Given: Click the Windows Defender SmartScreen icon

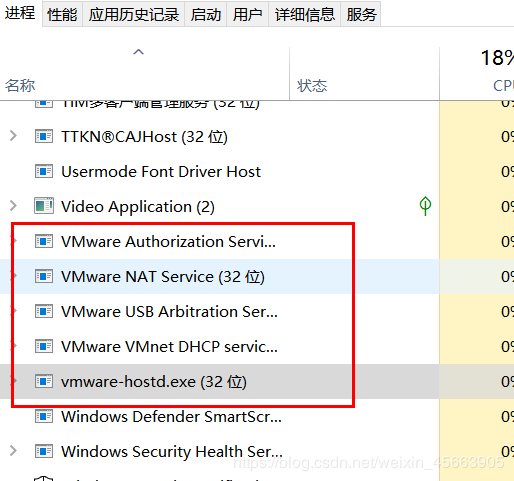Looking at the screenshot, I should (x=44, y=416).
